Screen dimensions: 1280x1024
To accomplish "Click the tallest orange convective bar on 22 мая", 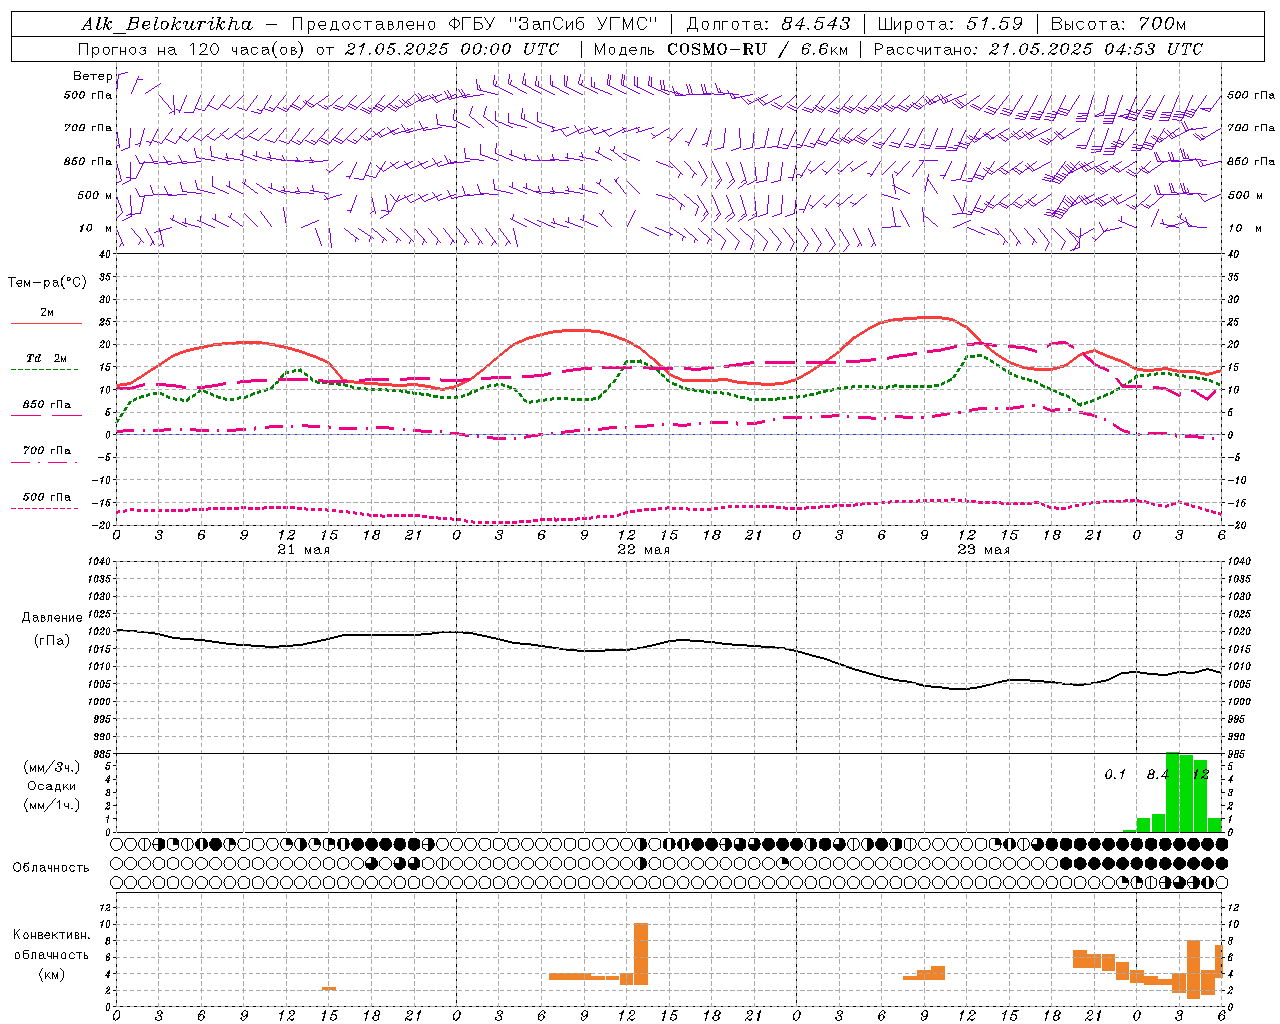I will tap(641, 954).
